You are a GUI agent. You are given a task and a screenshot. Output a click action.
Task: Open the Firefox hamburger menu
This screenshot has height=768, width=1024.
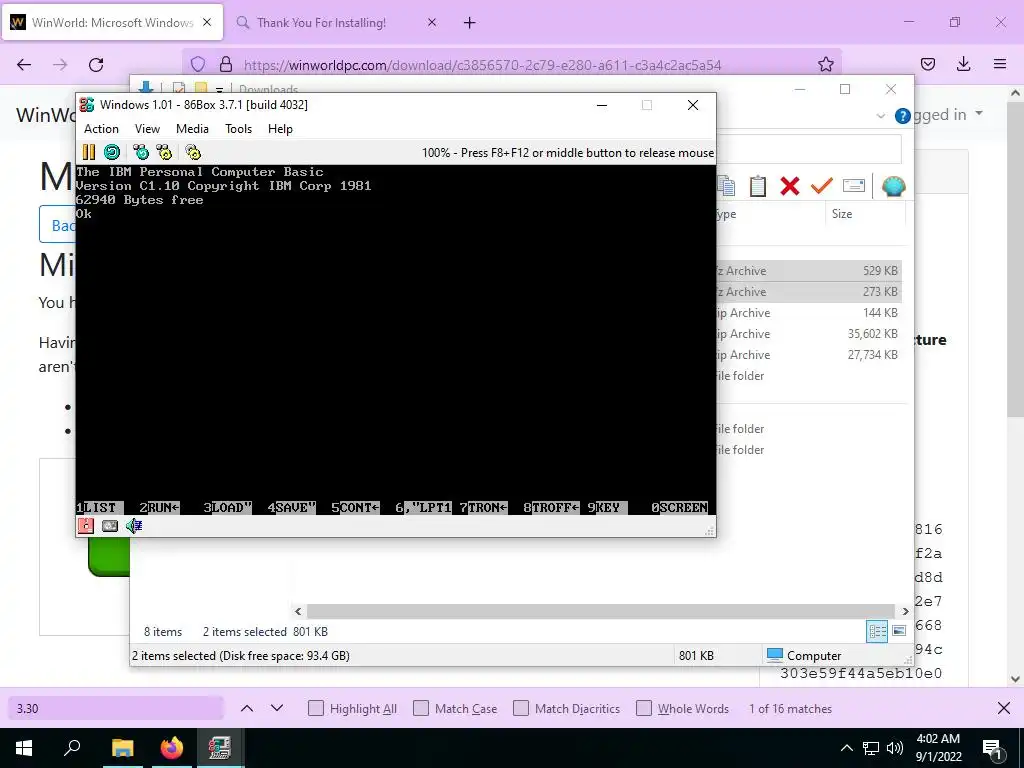pos(1000,64)
